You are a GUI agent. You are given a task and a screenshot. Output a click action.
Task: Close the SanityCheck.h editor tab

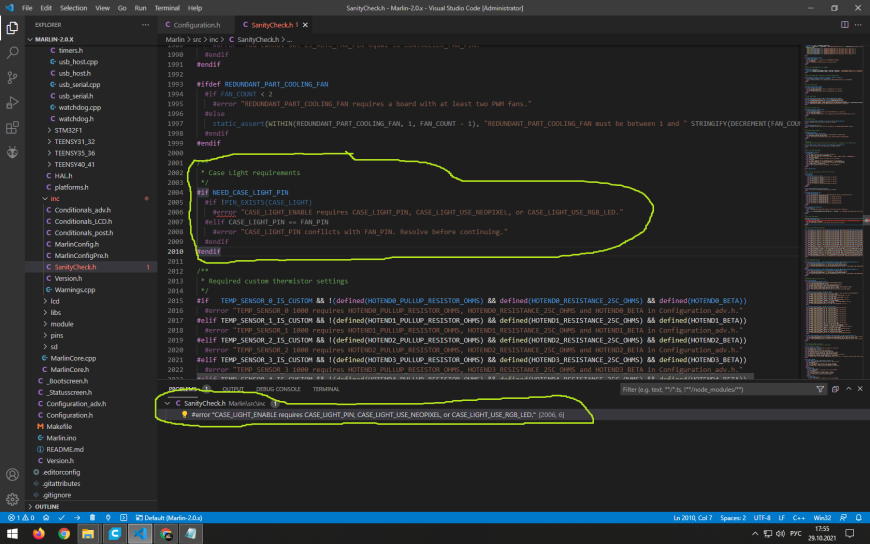305,25
